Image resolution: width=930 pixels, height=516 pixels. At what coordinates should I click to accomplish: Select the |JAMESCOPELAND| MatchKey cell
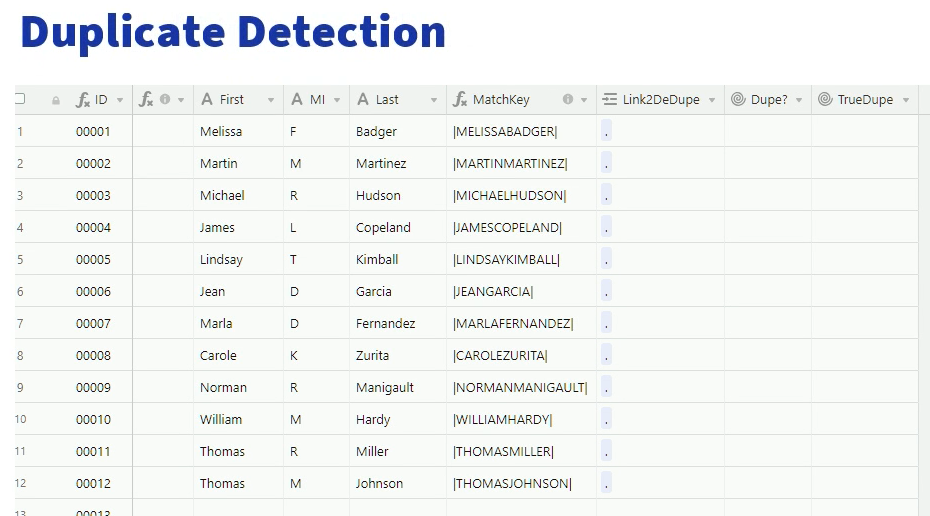pyautogui.click(x=521, y=227)
